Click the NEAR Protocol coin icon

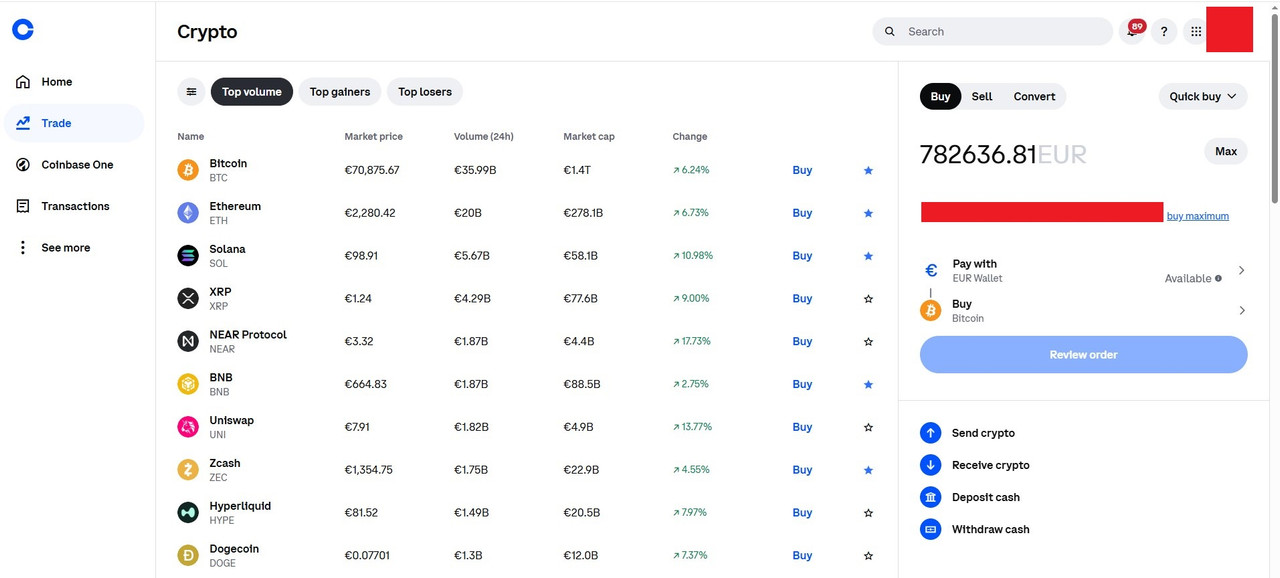188,341
